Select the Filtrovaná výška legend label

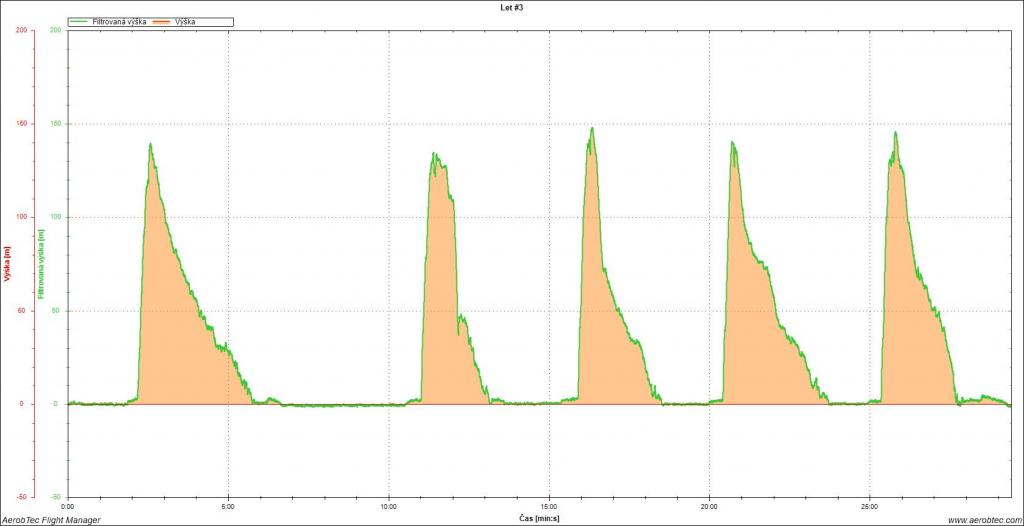pos(119,21)
